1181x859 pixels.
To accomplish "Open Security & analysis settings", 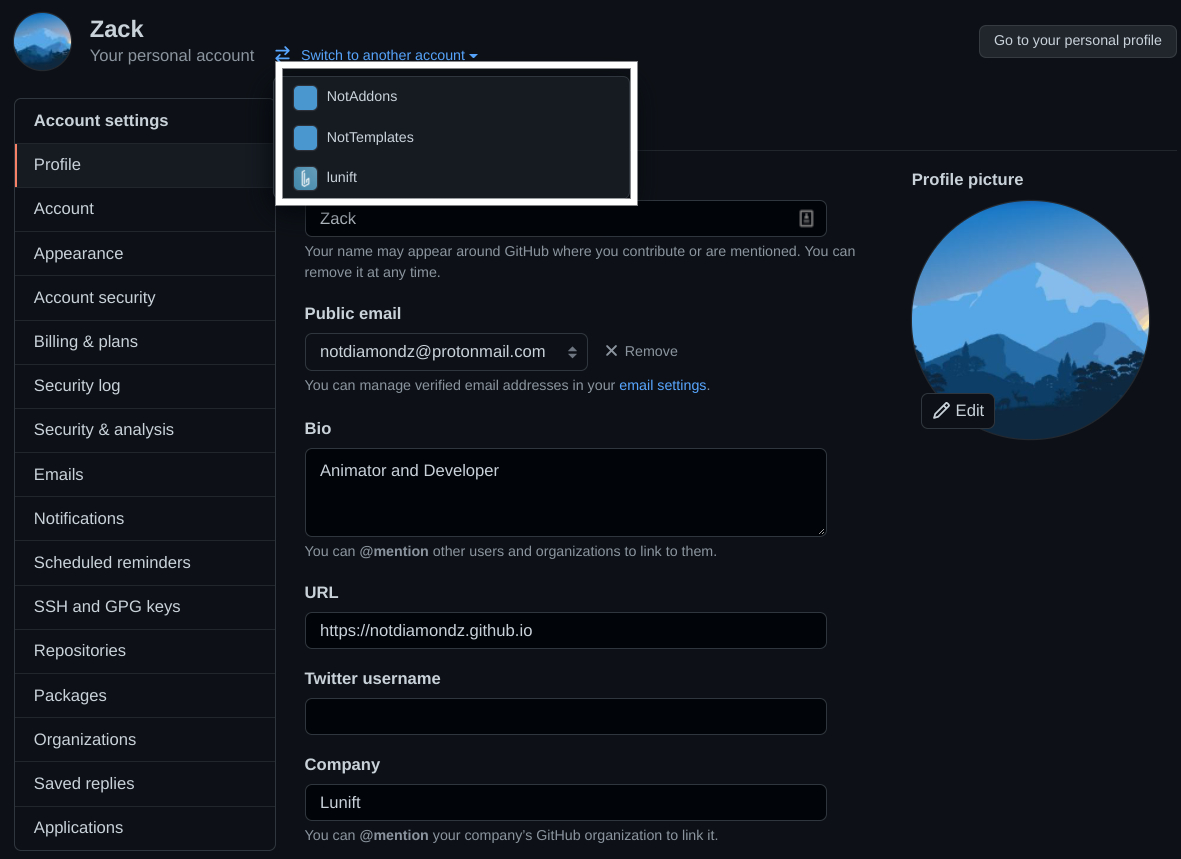I will (x=145, y=430).
